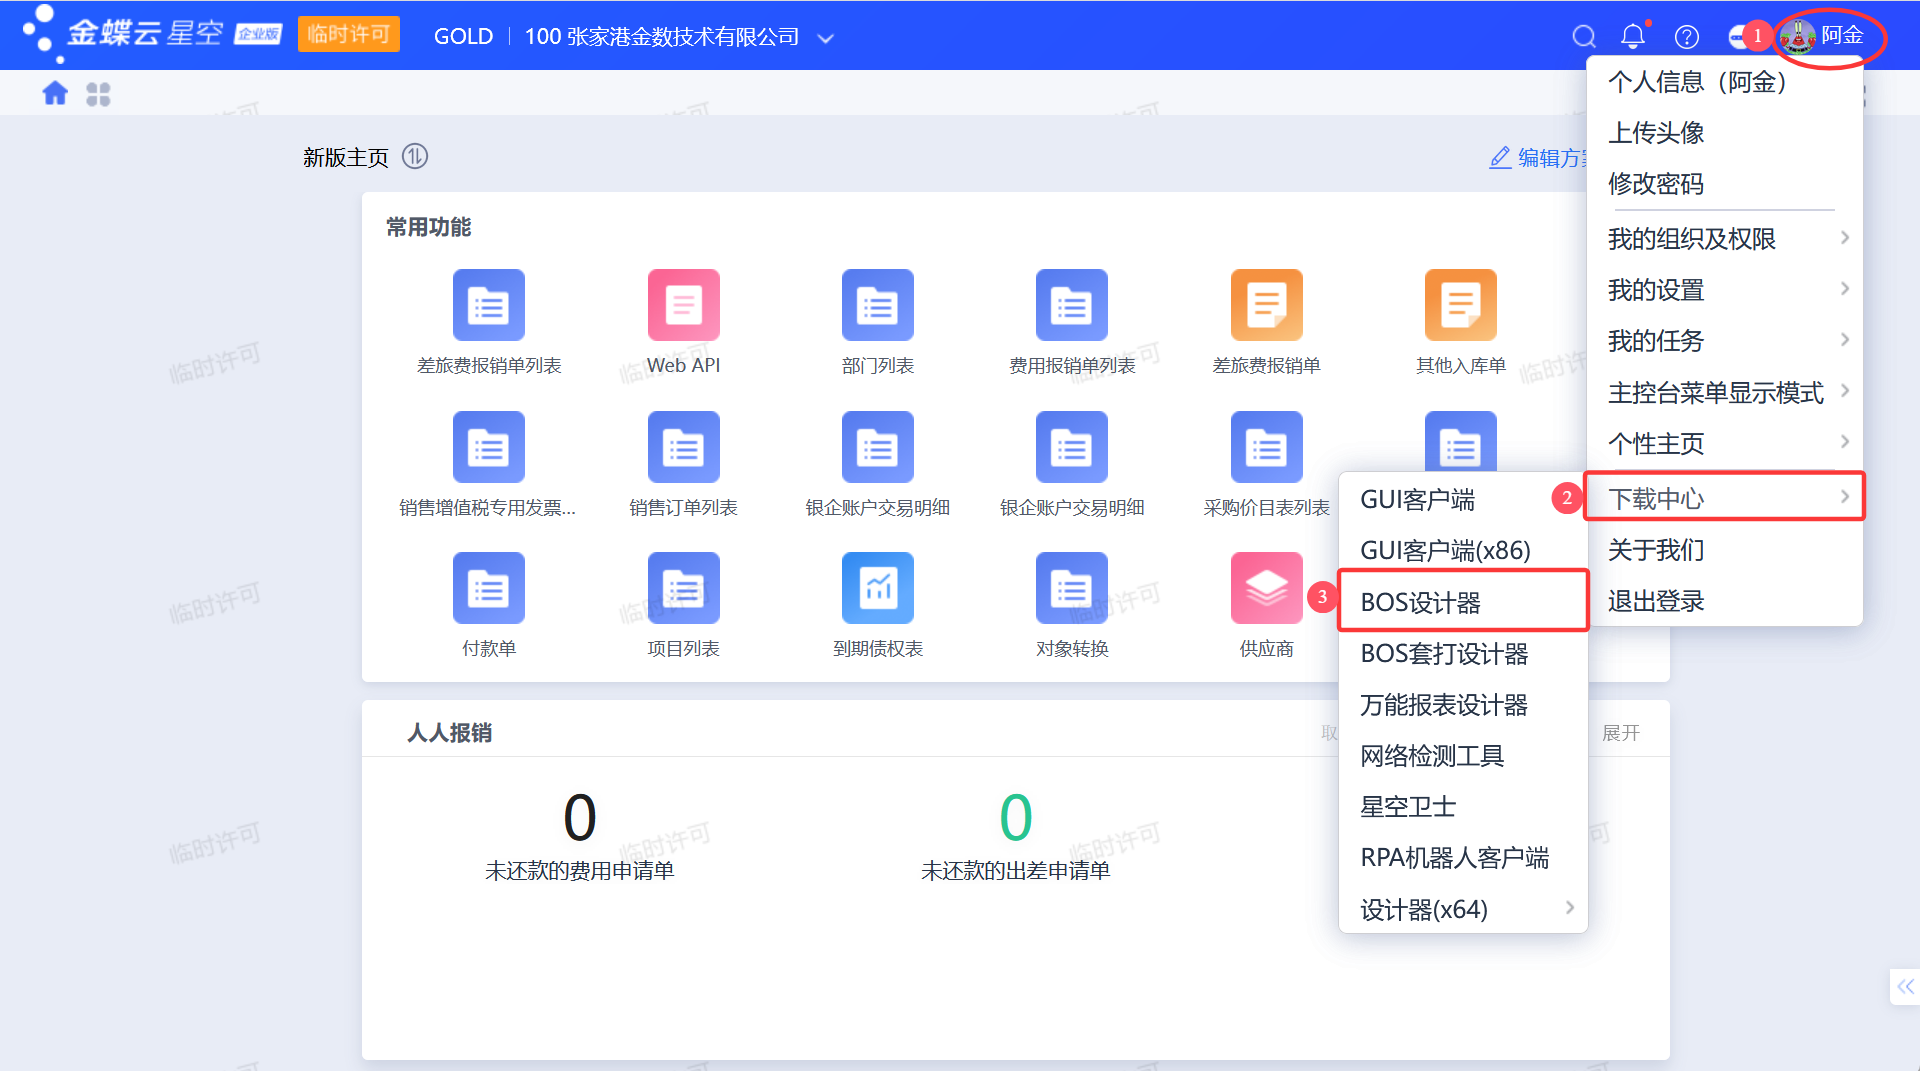Open the search magnifier icon
1920x1071 pixels.
(1584, 37)
